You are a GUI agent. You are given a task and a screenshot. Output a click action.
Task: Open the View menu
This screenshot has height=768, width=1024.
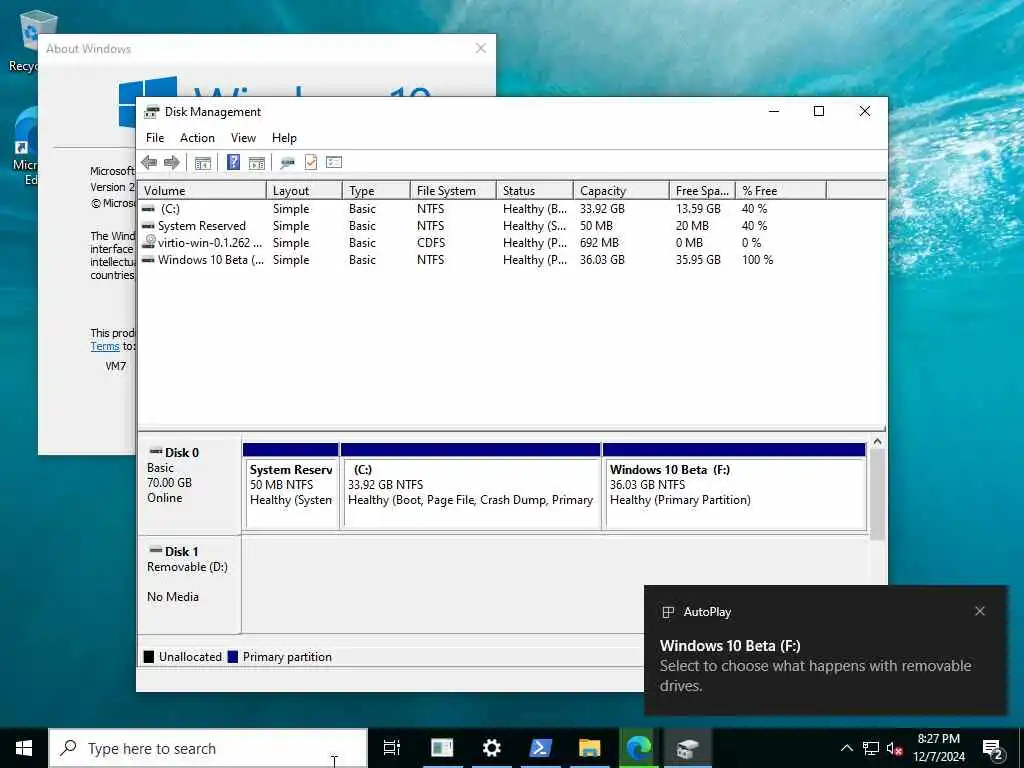click(243, 138)
